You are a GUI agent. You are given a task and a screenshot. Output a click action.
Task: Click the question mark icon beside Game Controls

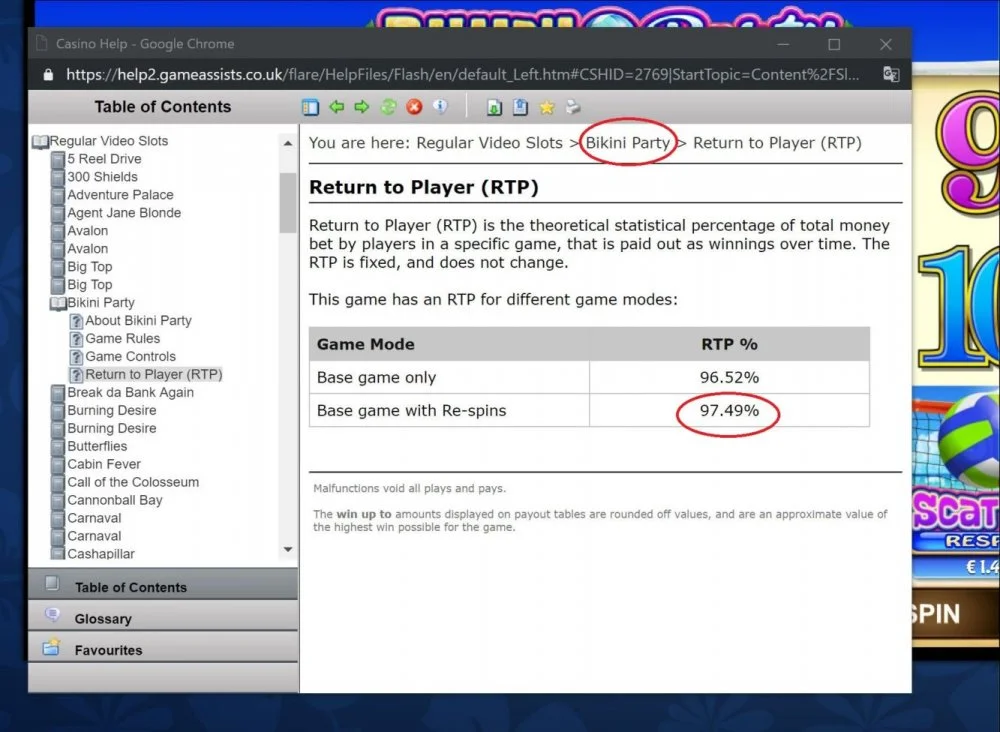tap(77, 356)
